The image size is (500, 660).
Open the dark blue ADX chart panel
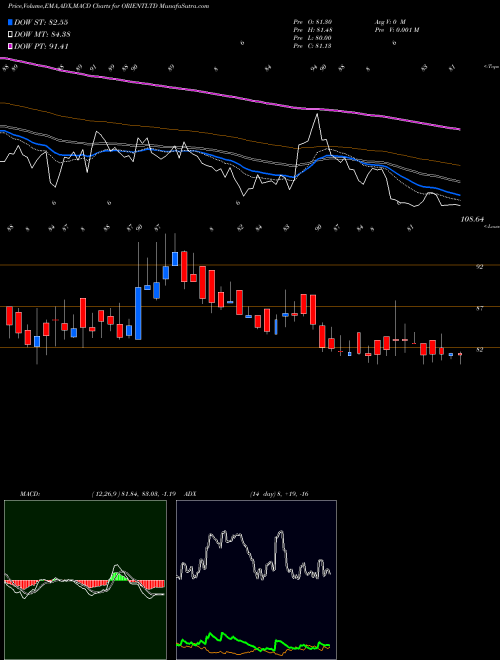(x=256, y=580)
